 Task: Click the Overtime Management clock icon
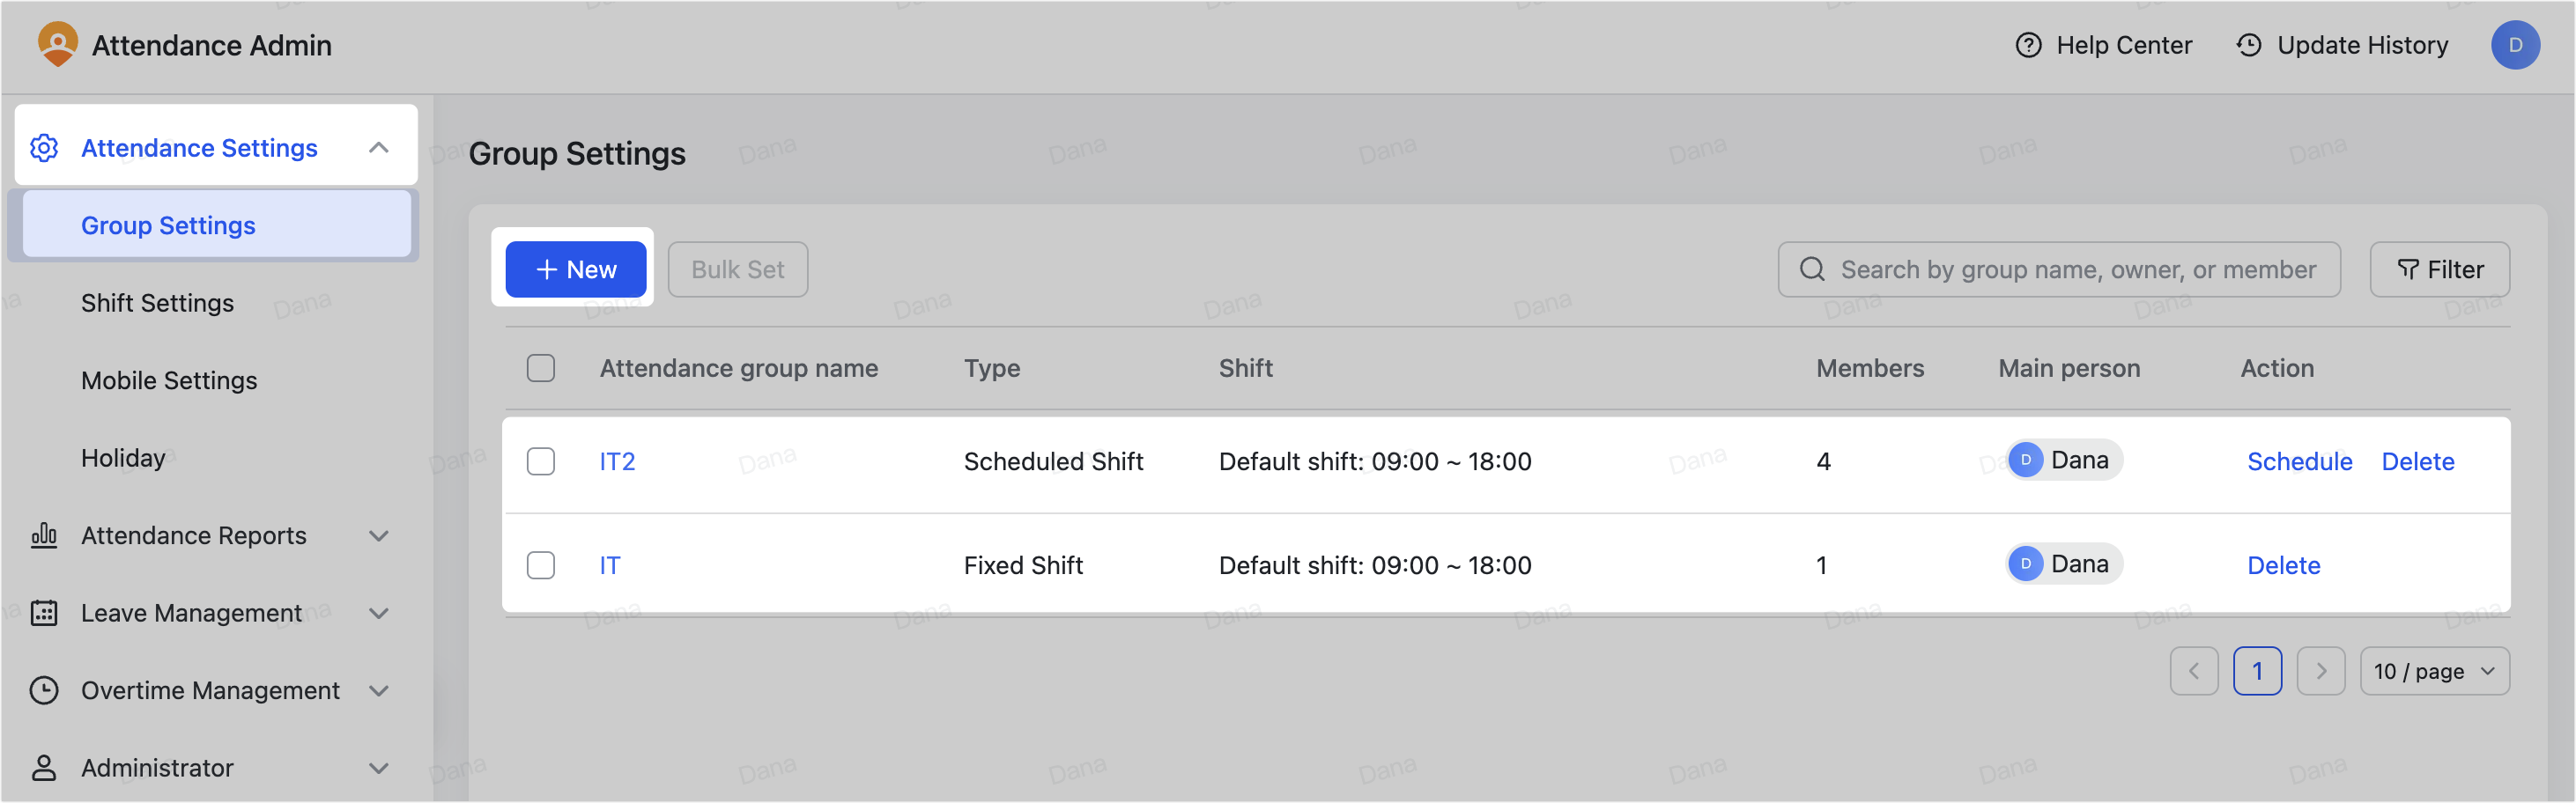pos(44,690)
